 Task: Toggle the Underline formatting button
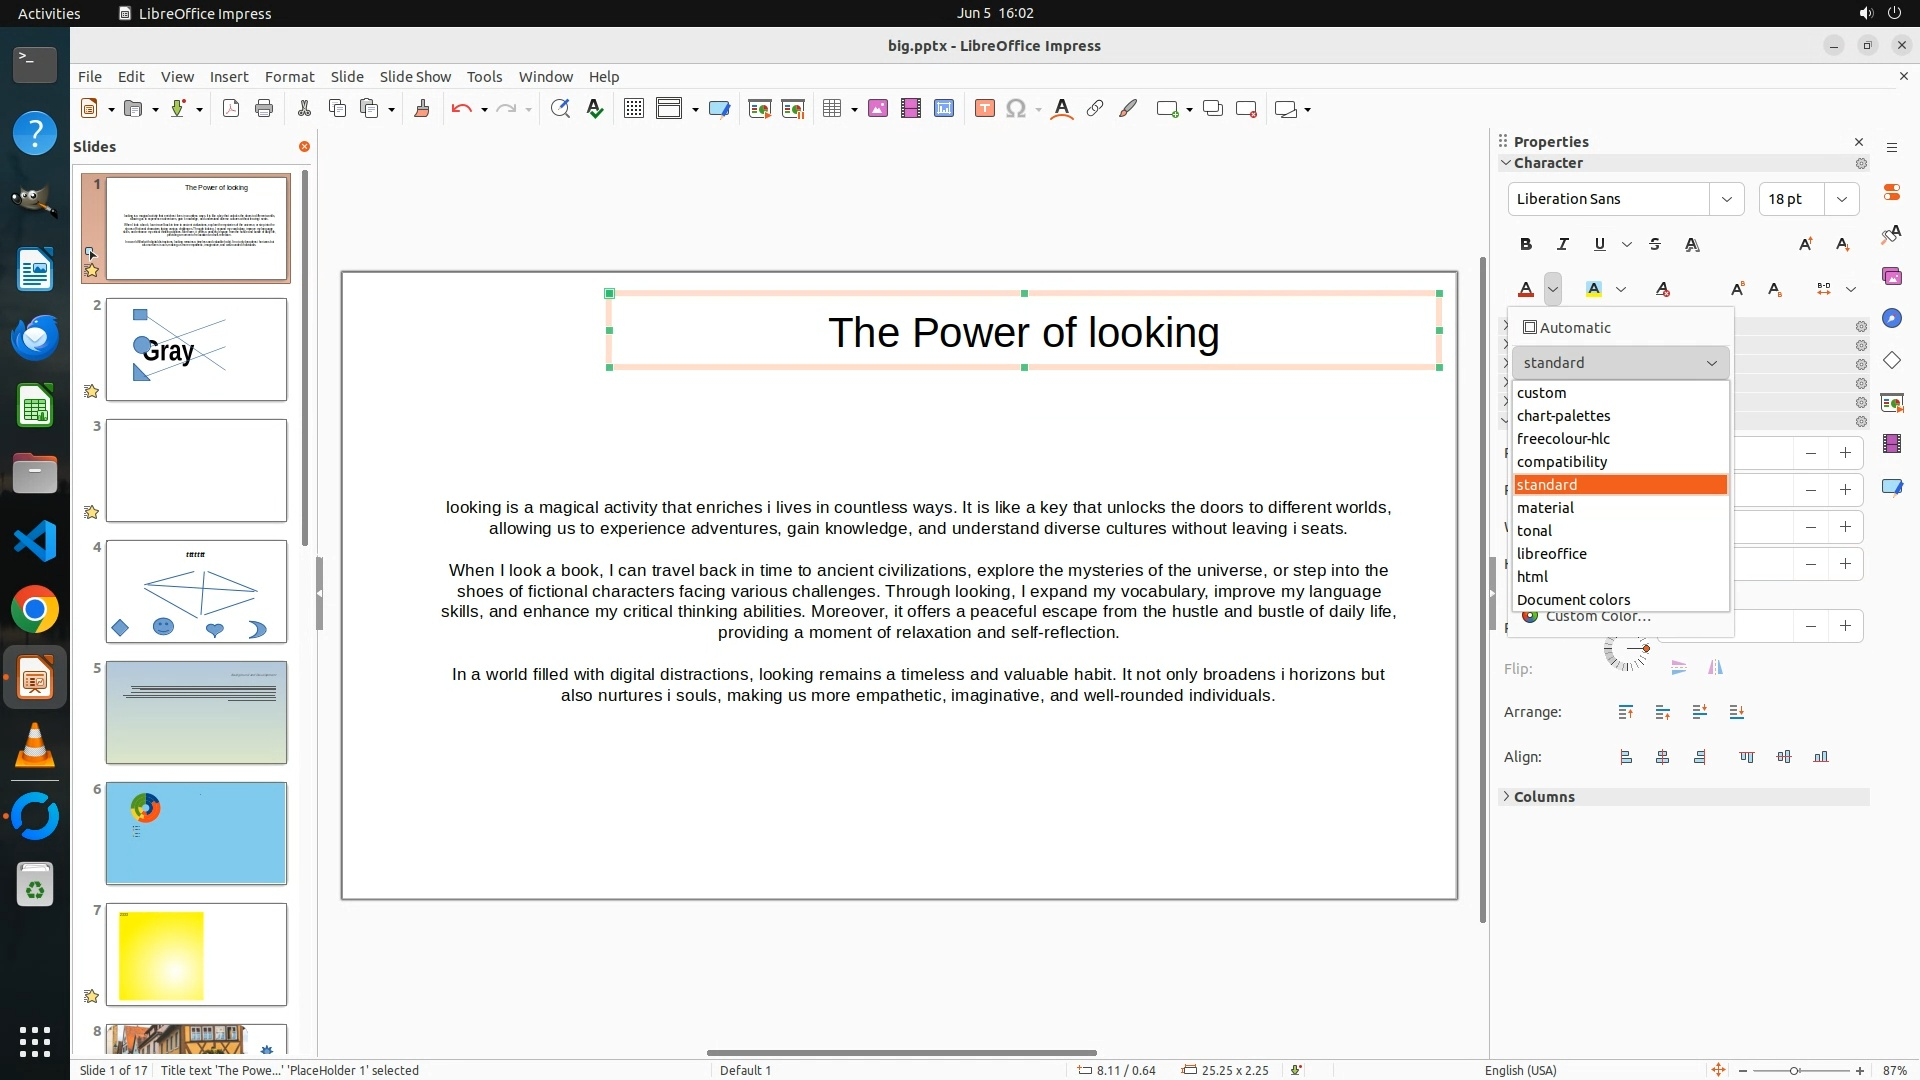point(1599,244)
